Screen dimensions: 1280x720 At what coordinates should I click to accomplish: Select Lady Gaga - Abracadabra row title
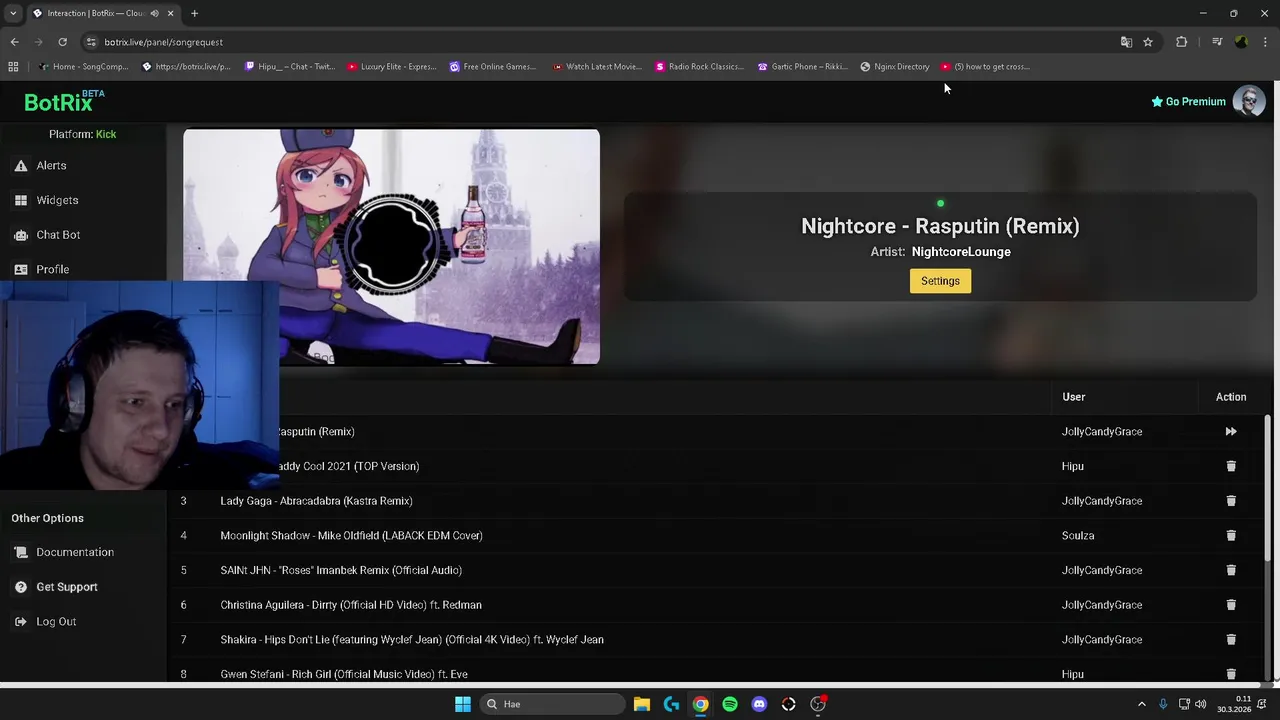click(x=316, y=501)
